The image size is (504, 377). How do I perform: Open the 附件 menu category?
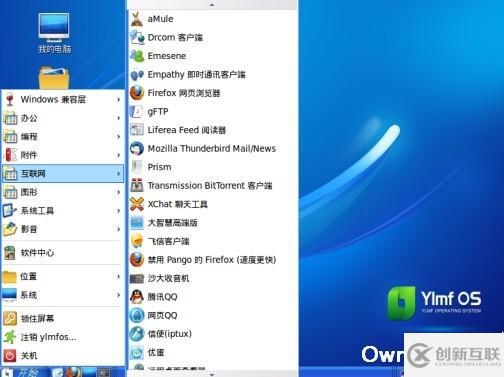tap(63, 155)
